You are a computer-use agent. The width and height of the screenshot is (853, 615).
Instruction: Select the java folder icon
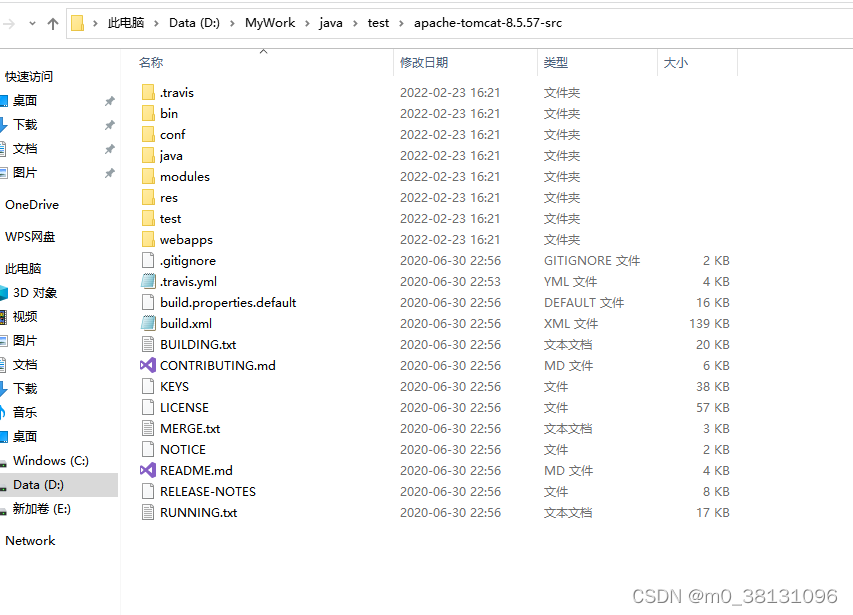[148, 156]
